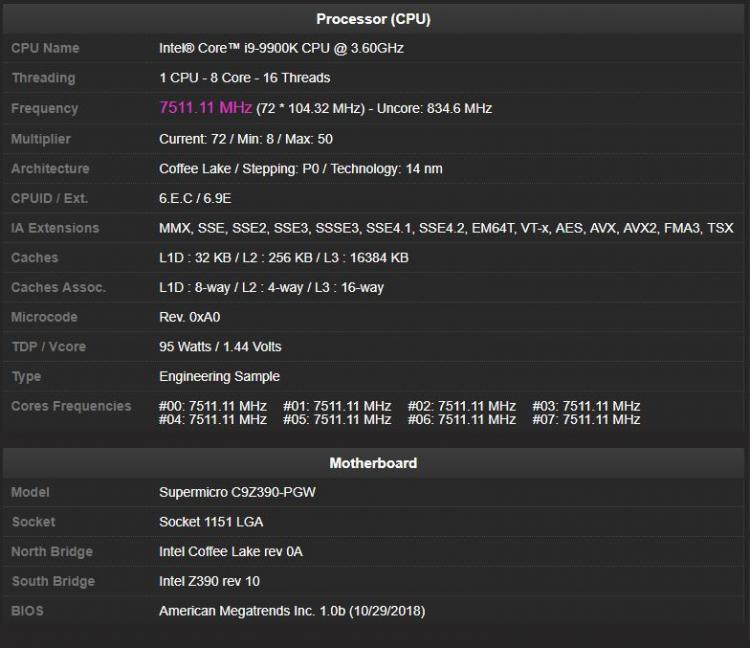The height and width of the screenshot is (648, 750).
Task: Select the Multiplier row value
Action: point(246,139)
